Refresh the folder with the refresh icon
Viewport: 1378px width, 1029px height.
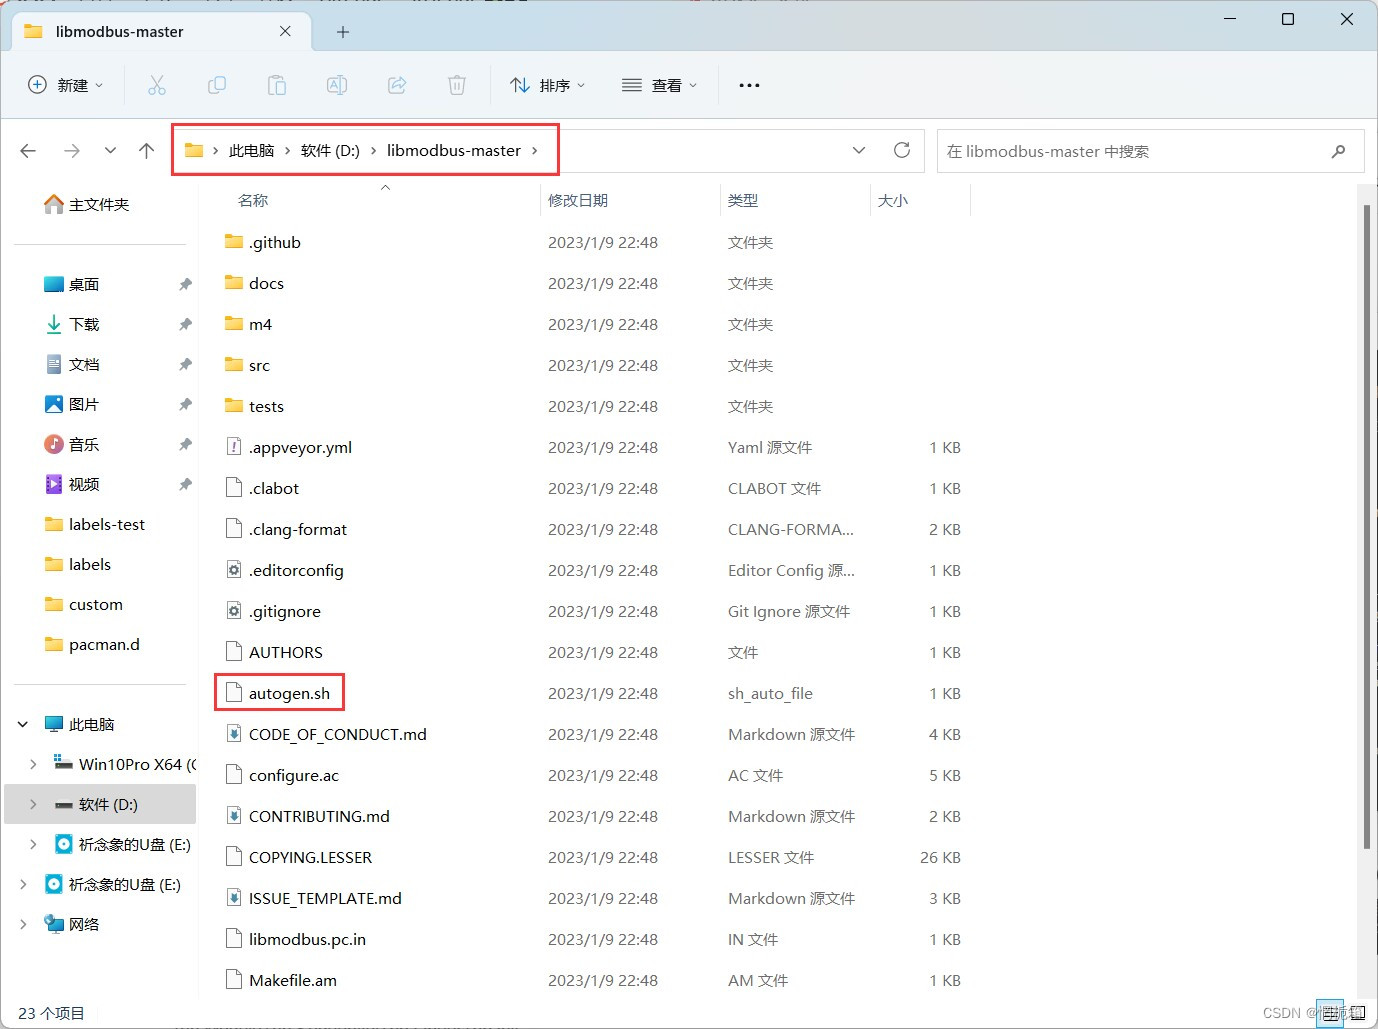point(901,150)
